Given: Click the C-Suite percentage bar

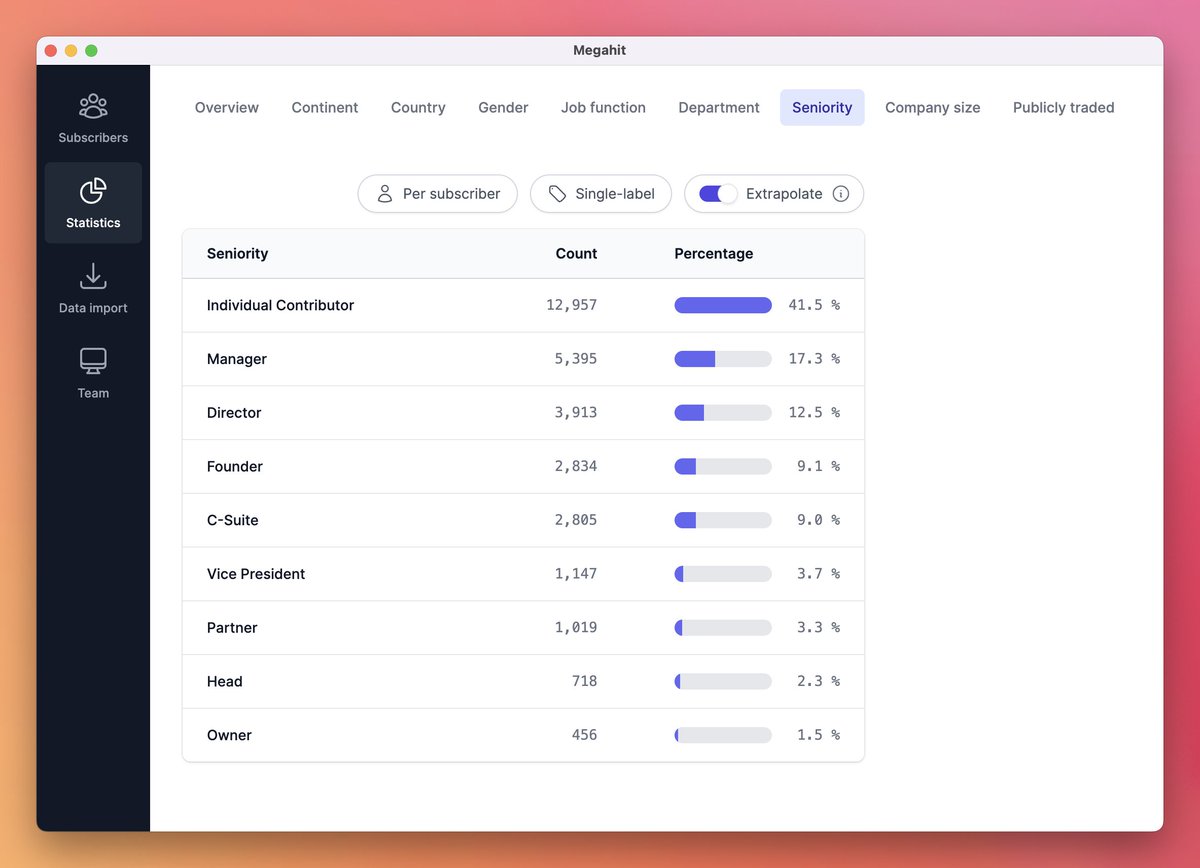Looking at the screenshot, I should click(723, 520).
